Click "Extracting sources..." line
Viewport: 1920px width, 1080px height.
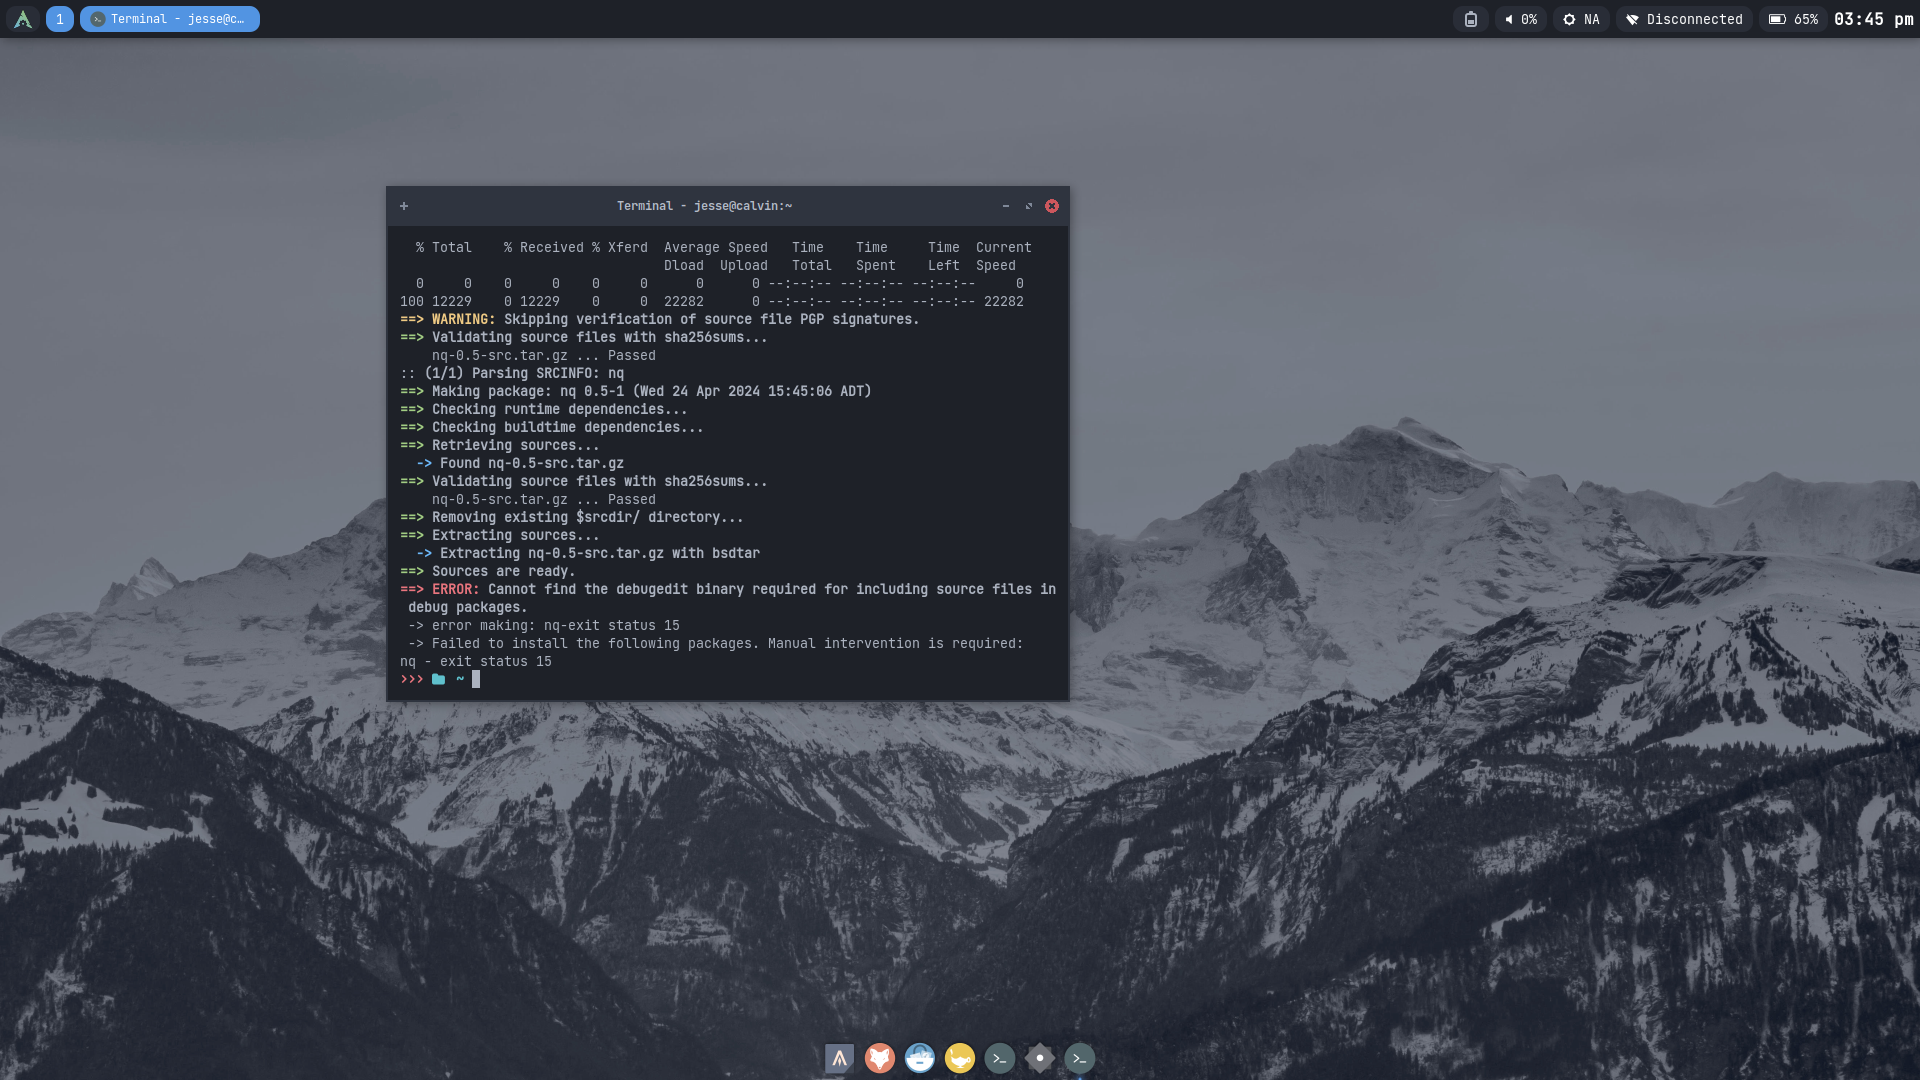516,536
